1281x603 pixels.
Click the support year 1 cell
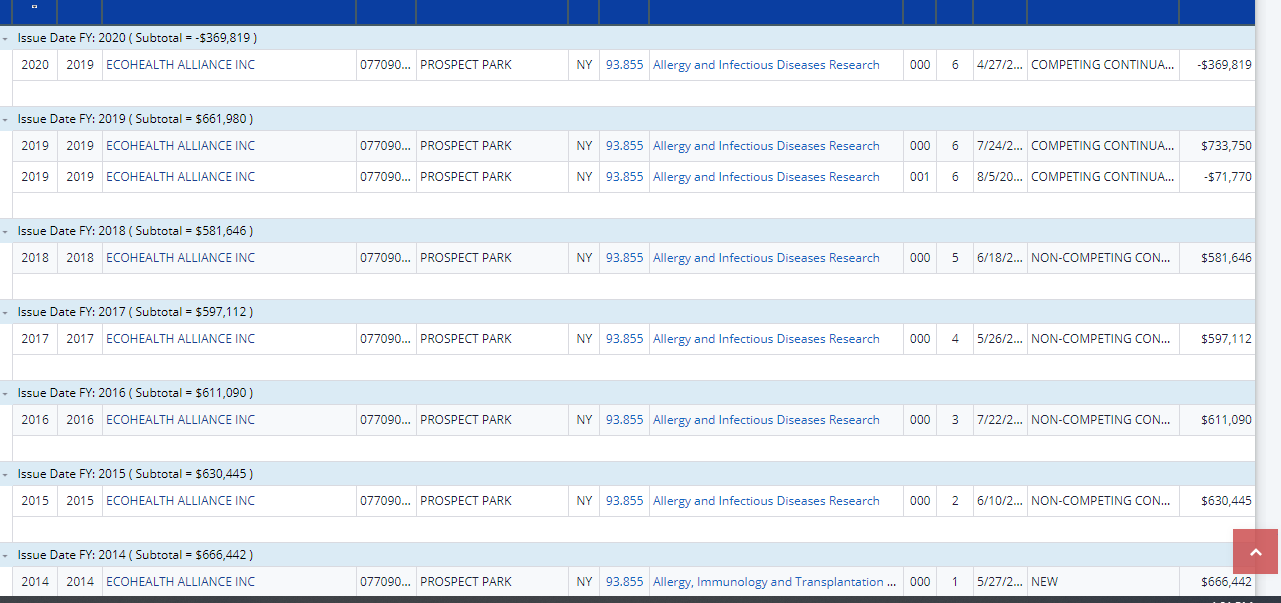tap(955, 582)
